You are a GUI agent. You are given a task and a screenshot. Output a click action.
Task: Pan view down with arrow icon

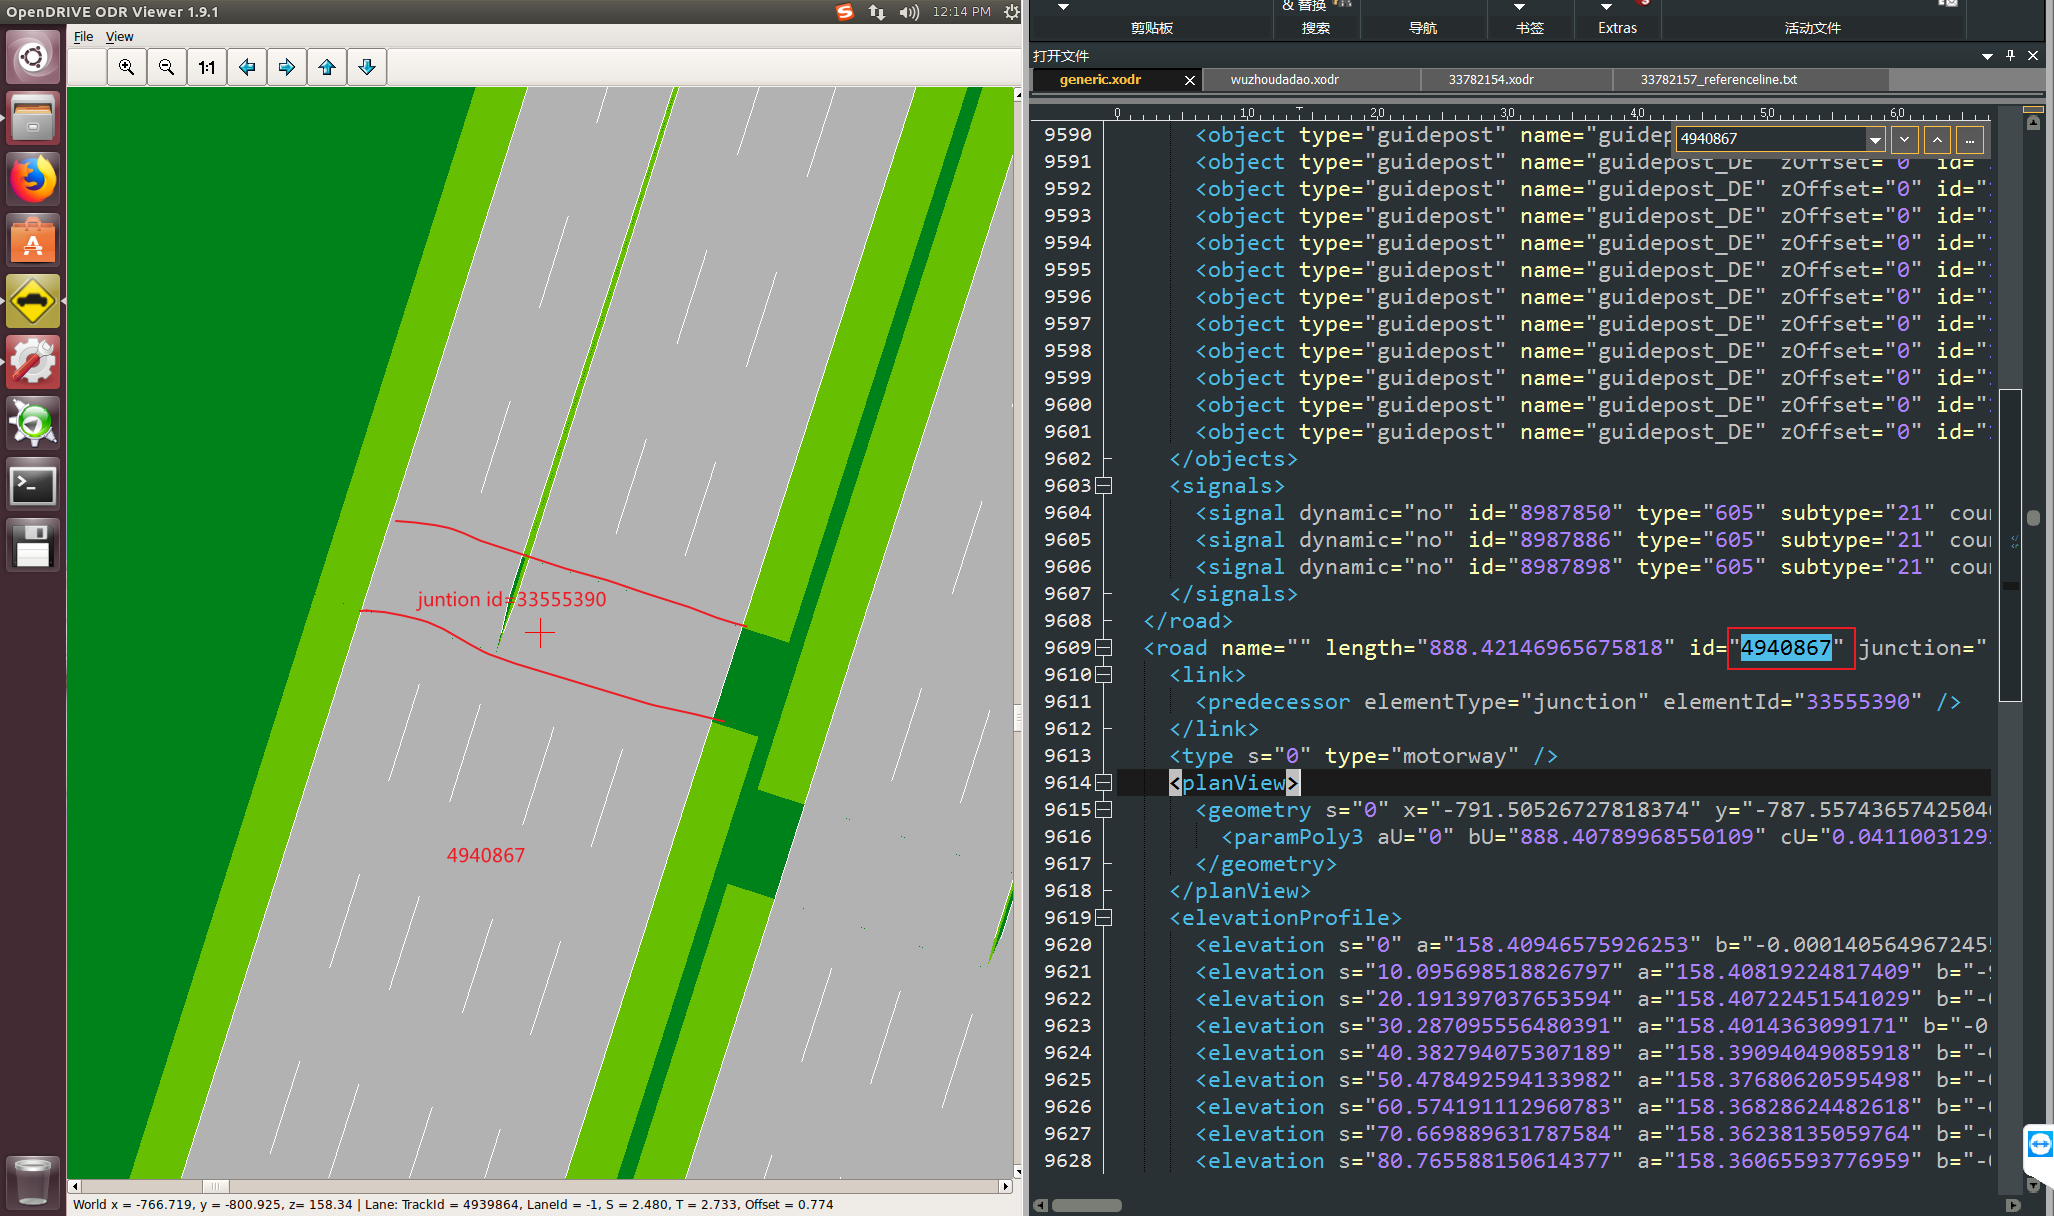(x=367, y=67)
